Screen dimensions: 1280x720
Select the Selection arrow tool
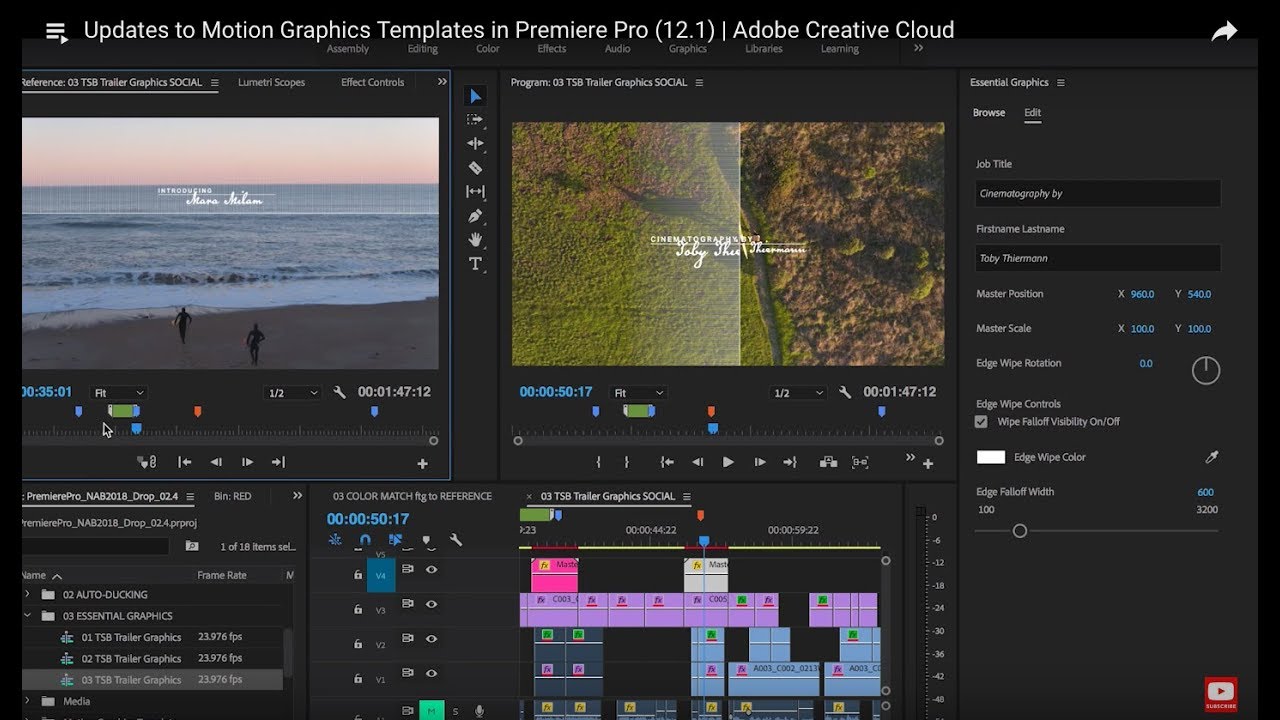[x=475, y=96]
